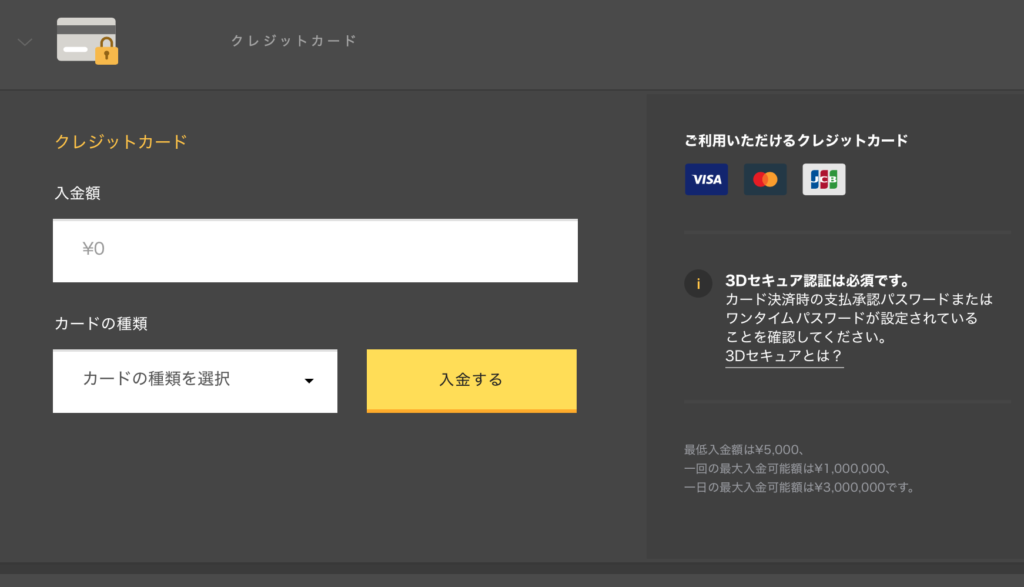This screenshot has width=1024, height=587.
Task: Click the credit card icon with lock symbol
Action: [88, 41]
